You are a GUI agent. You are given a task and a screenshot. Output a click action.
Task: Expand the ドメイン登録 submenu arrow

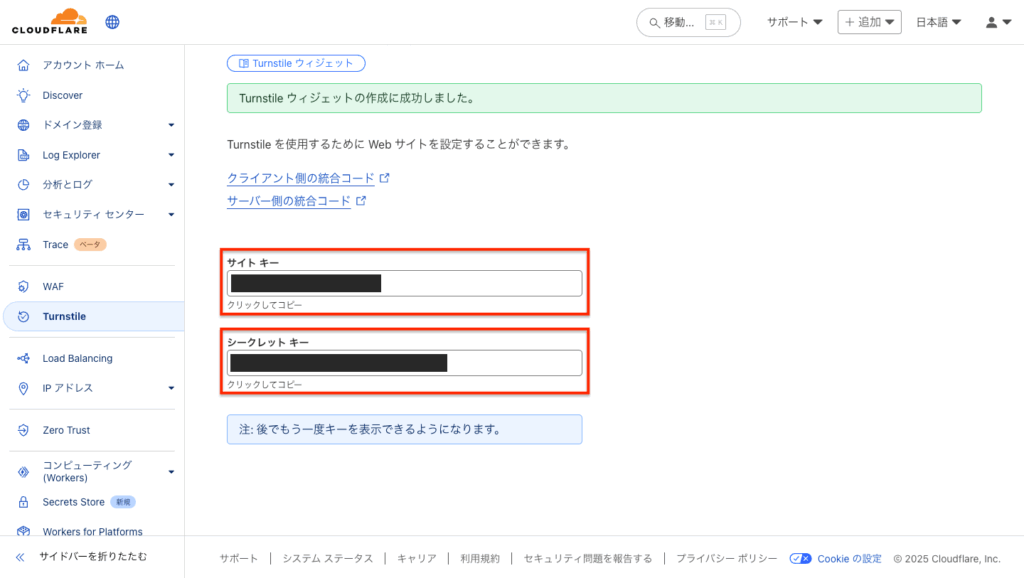click(x=171, y=125)
